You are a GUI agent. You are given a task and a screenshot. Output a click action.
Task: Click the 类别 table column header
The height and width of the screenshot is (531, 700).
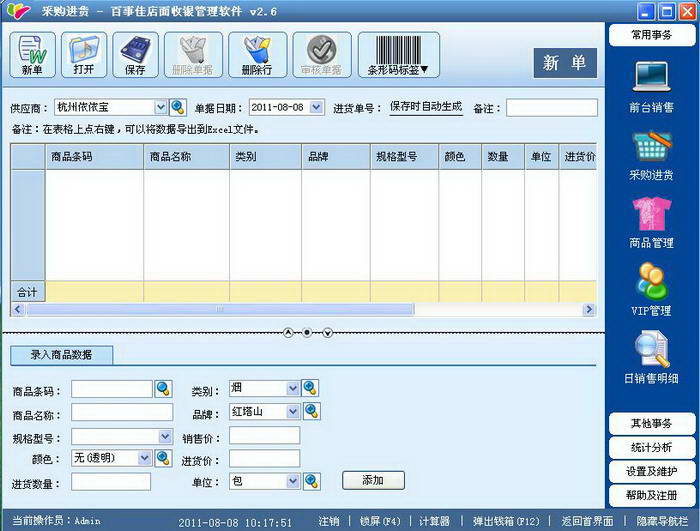pos(266,157)
